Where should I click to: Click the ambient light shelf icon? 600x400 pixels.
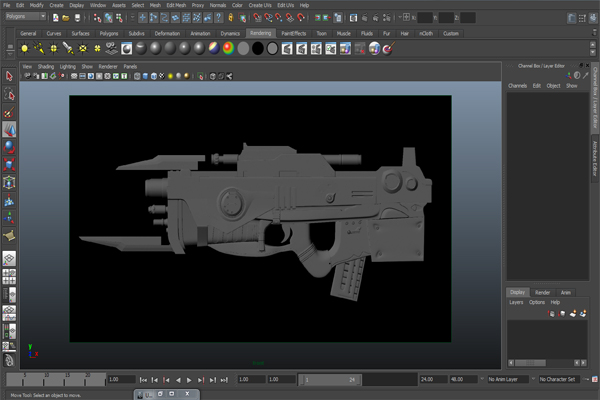pyautogui.click(x=24, y=49)
